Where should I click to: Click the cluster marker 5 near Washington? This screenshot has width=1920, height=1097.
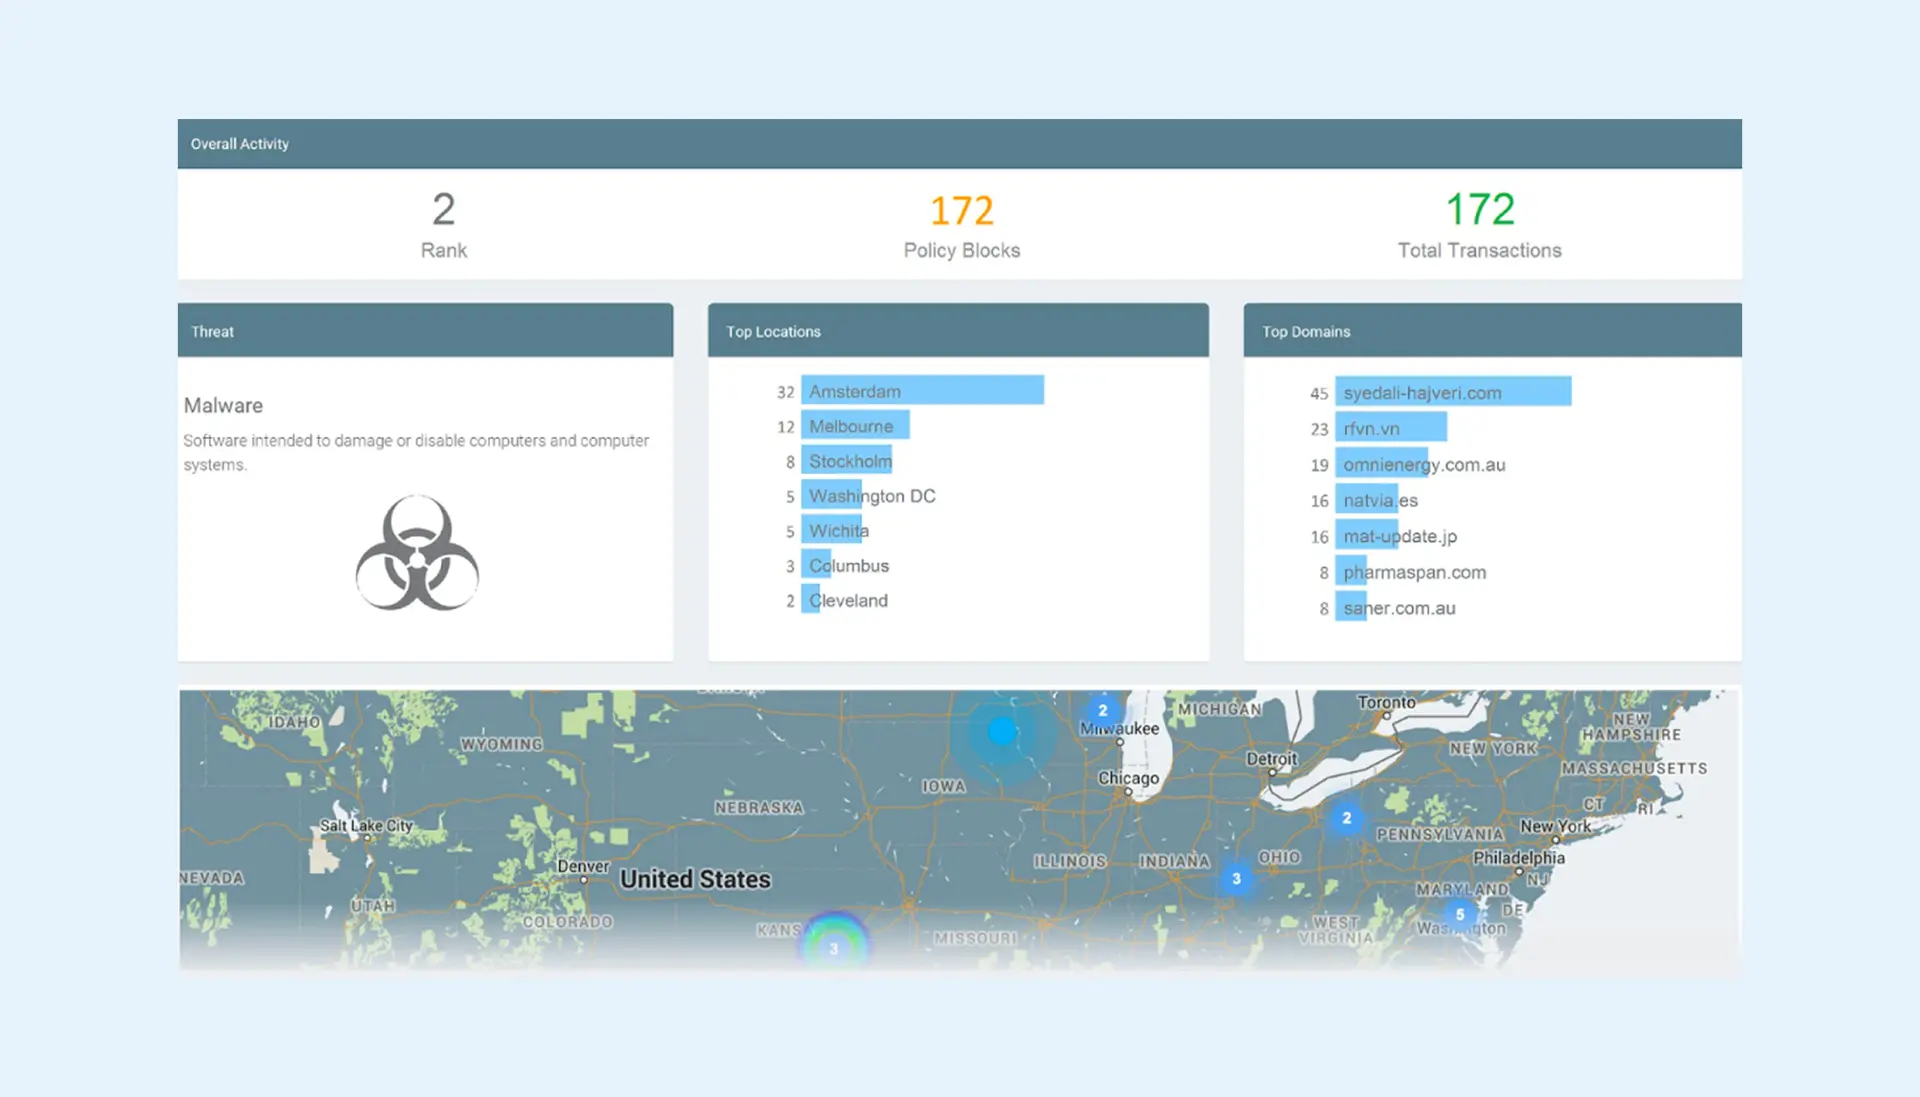[1460, 914]
